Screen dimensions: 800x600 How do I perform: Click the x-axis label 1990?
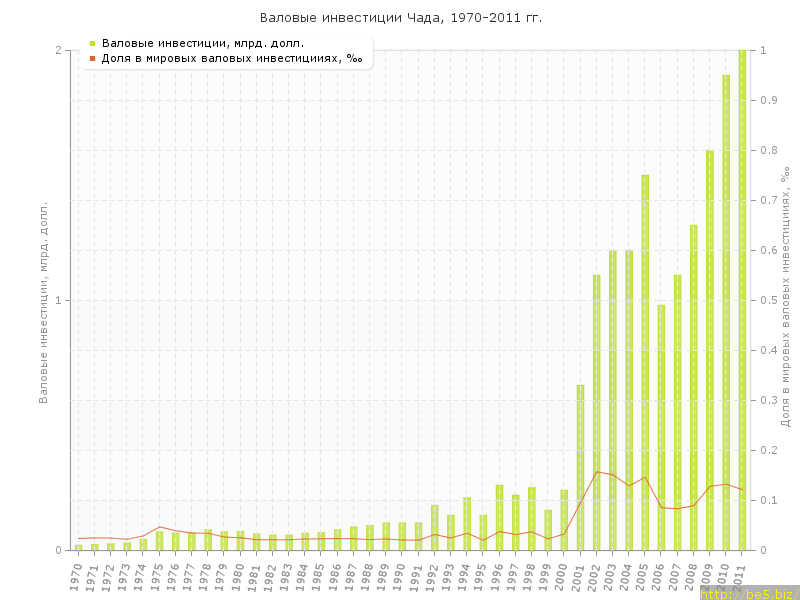click(400, 576)
